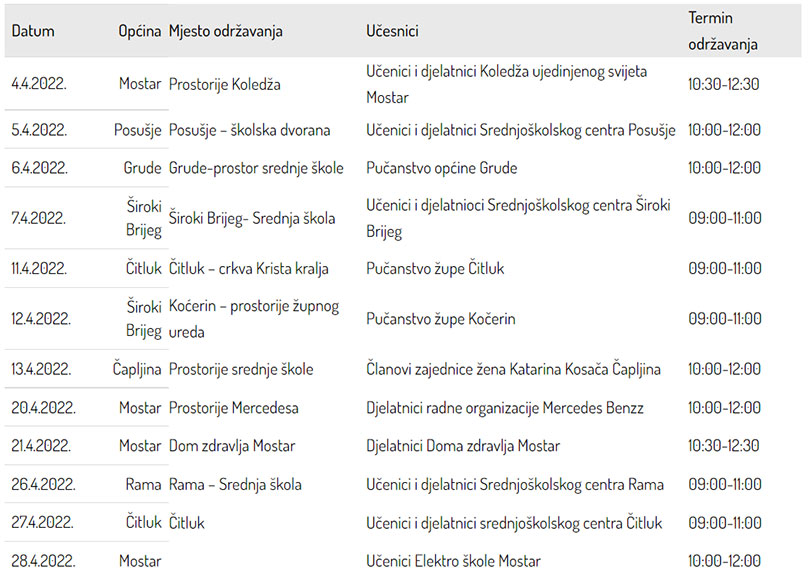Select the Pučanstvo općine Grude cell
Viewport: 810px width, 582px height.
click(x=442, y=168)
